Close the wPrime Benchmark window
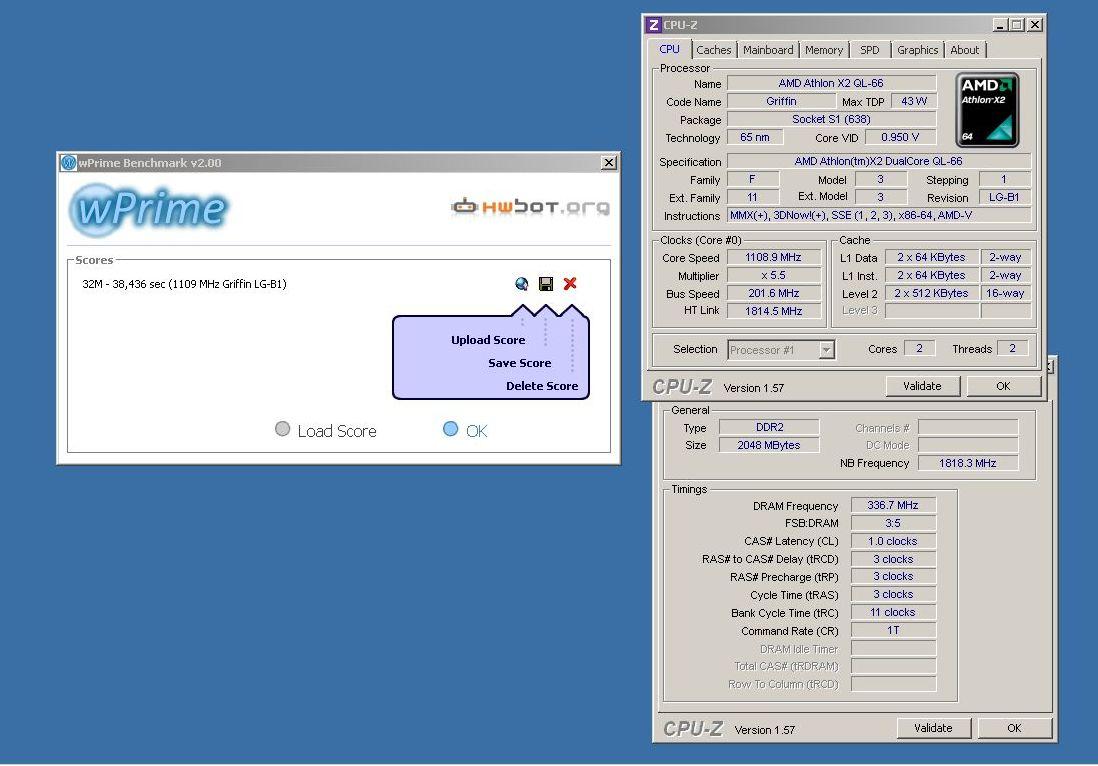 click(x=609, y=162)
